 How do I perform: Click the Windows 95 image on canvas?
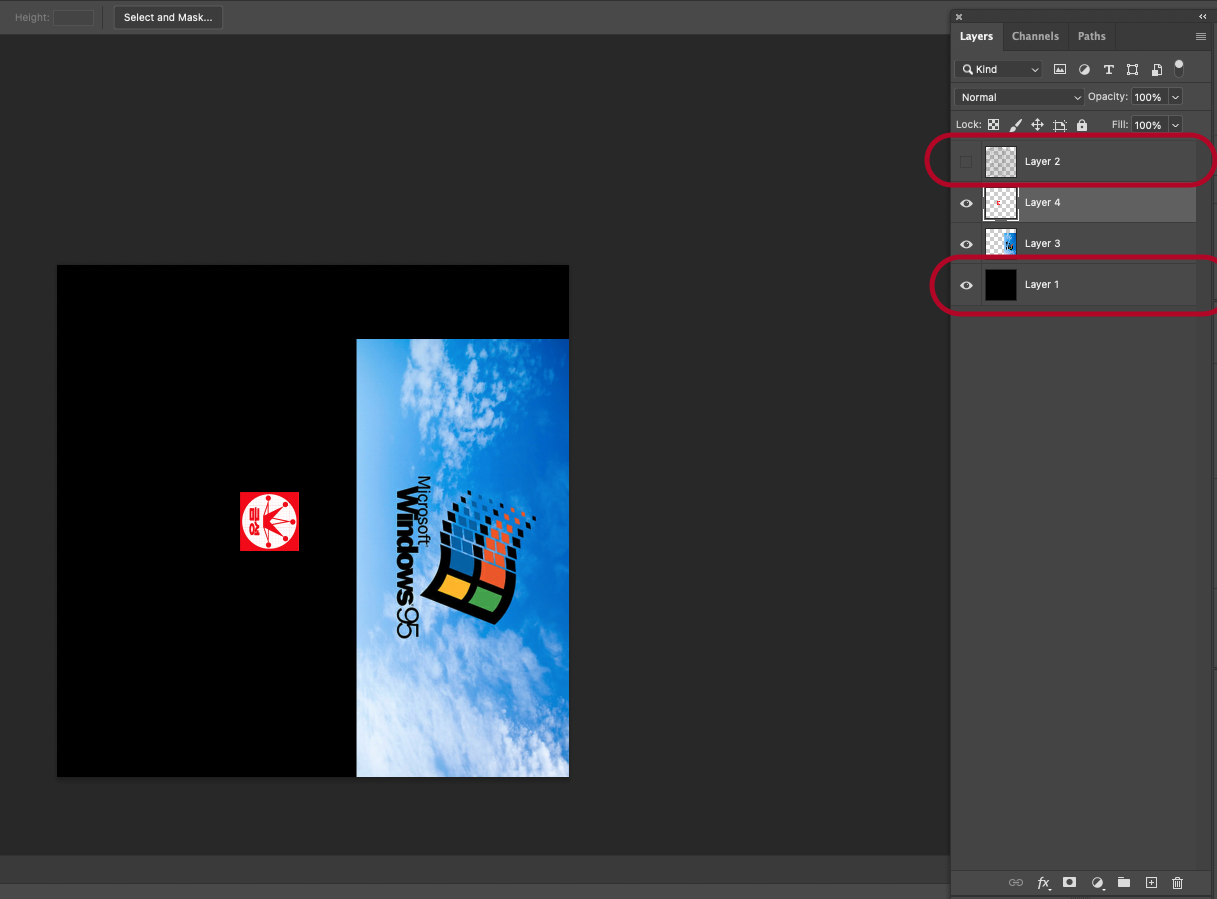(x=463, y=558)
